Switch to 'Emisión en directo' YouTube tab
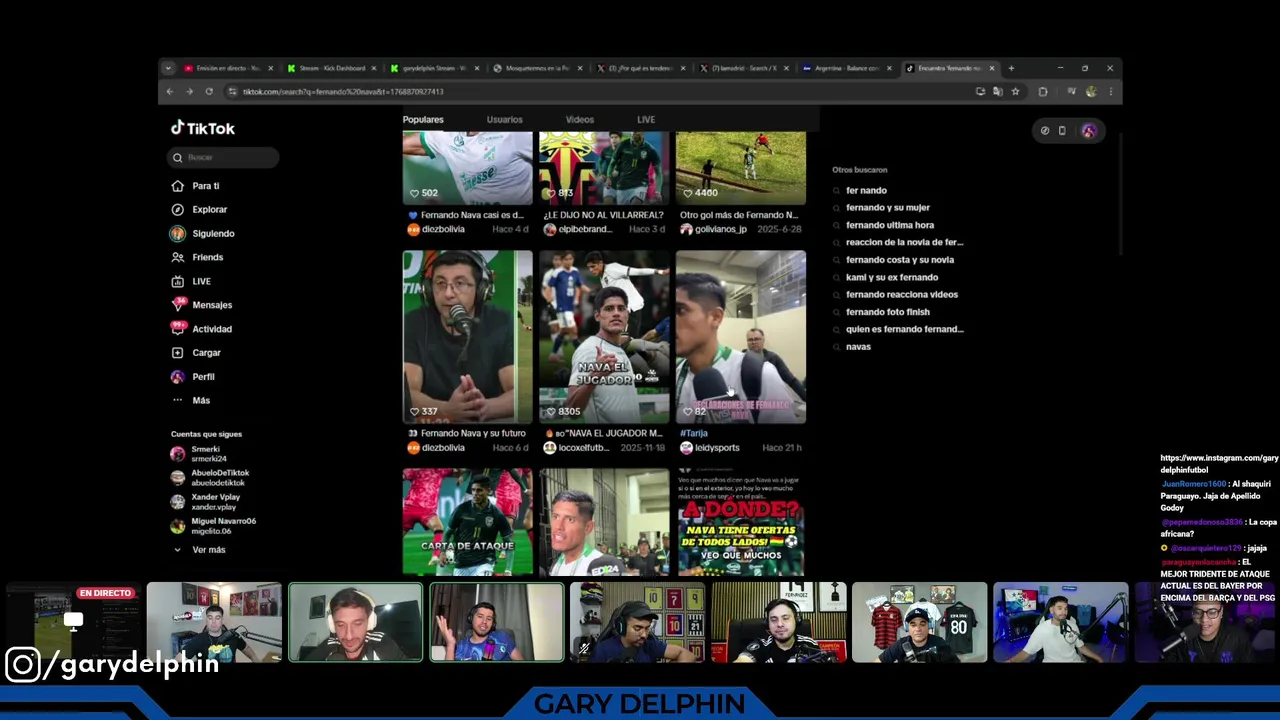1280x720 pixels. point(228,69)
